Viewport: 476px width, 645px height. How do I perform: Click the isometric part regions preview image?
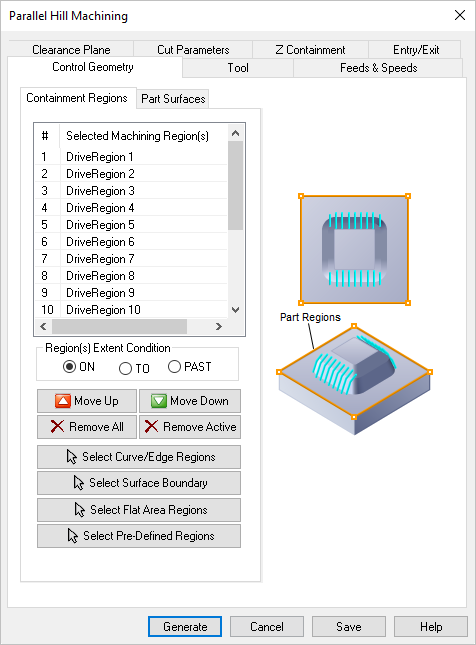[x=354, y=379]
